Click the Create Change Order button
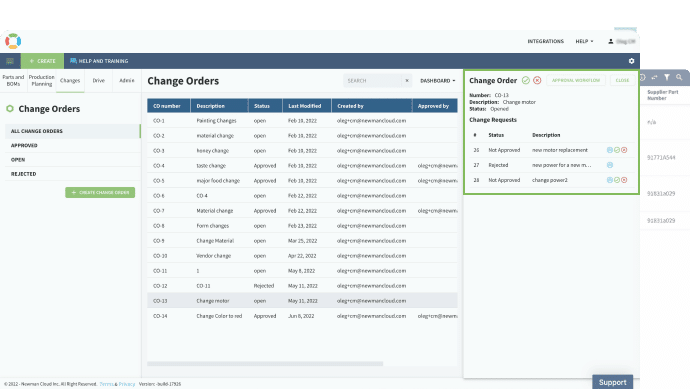Image resolution: width=690 pixels, height=389 pixels. coord(100,192)
